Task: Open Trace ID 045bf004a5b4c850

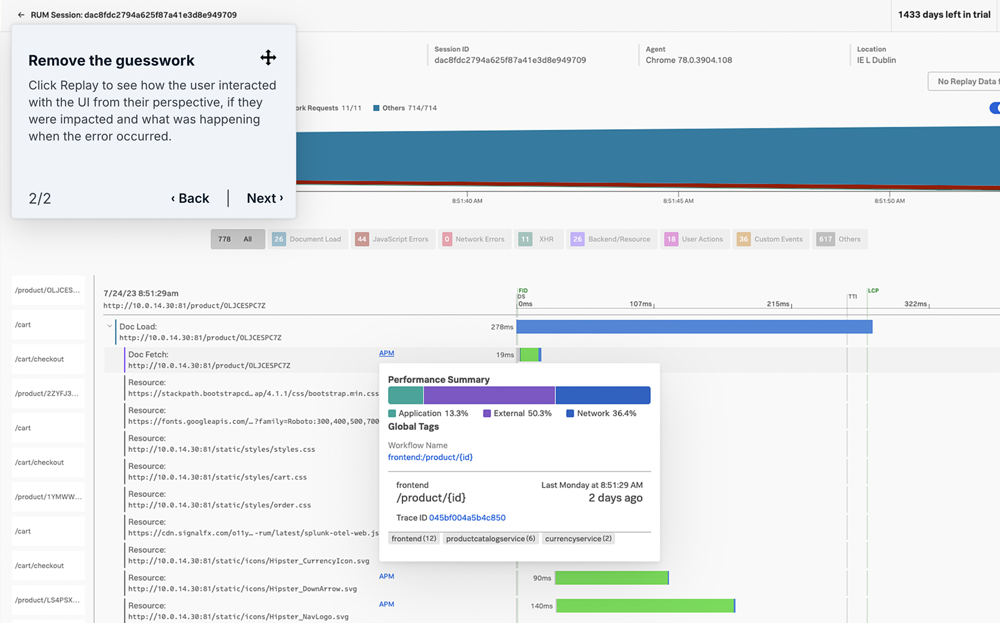Action: tap(467, 518)
